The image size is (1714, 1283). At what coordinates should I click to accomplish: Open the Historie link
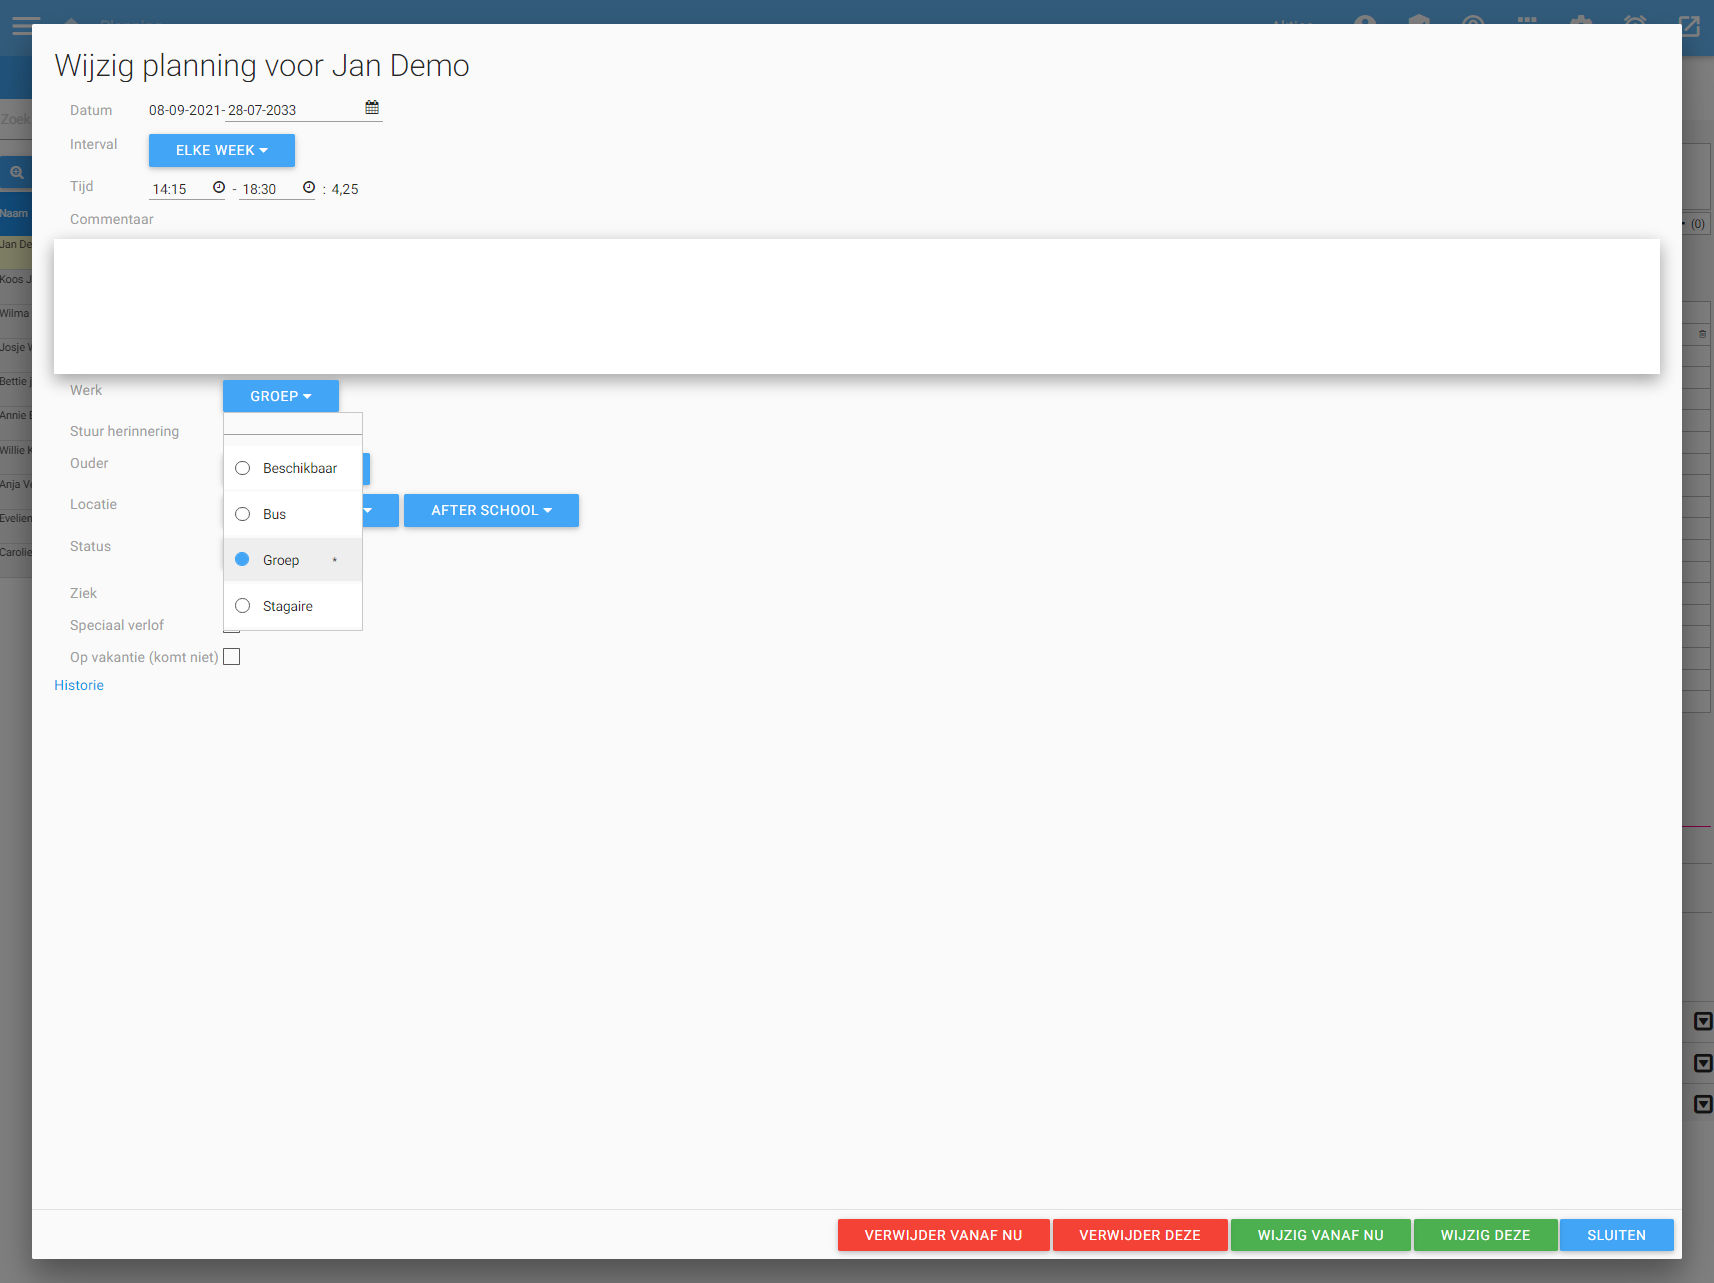tap(79, 685)
